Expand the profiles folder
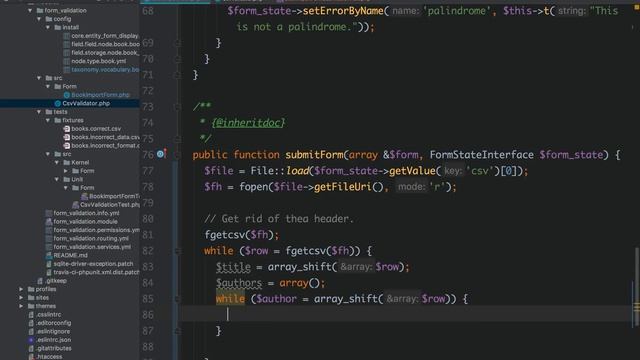Screen dimensions: 640x360 [21, 289]
